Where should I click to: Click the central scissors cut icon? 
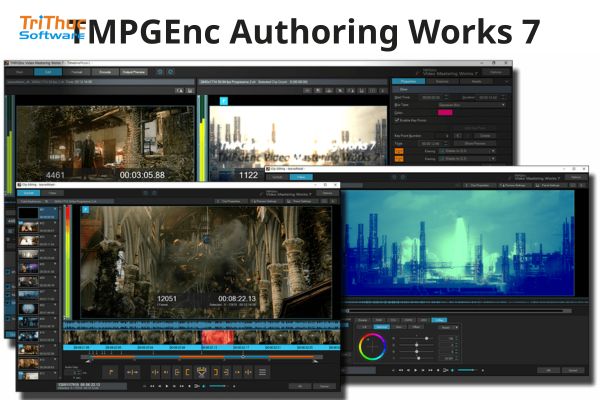[x=201, y=372]
